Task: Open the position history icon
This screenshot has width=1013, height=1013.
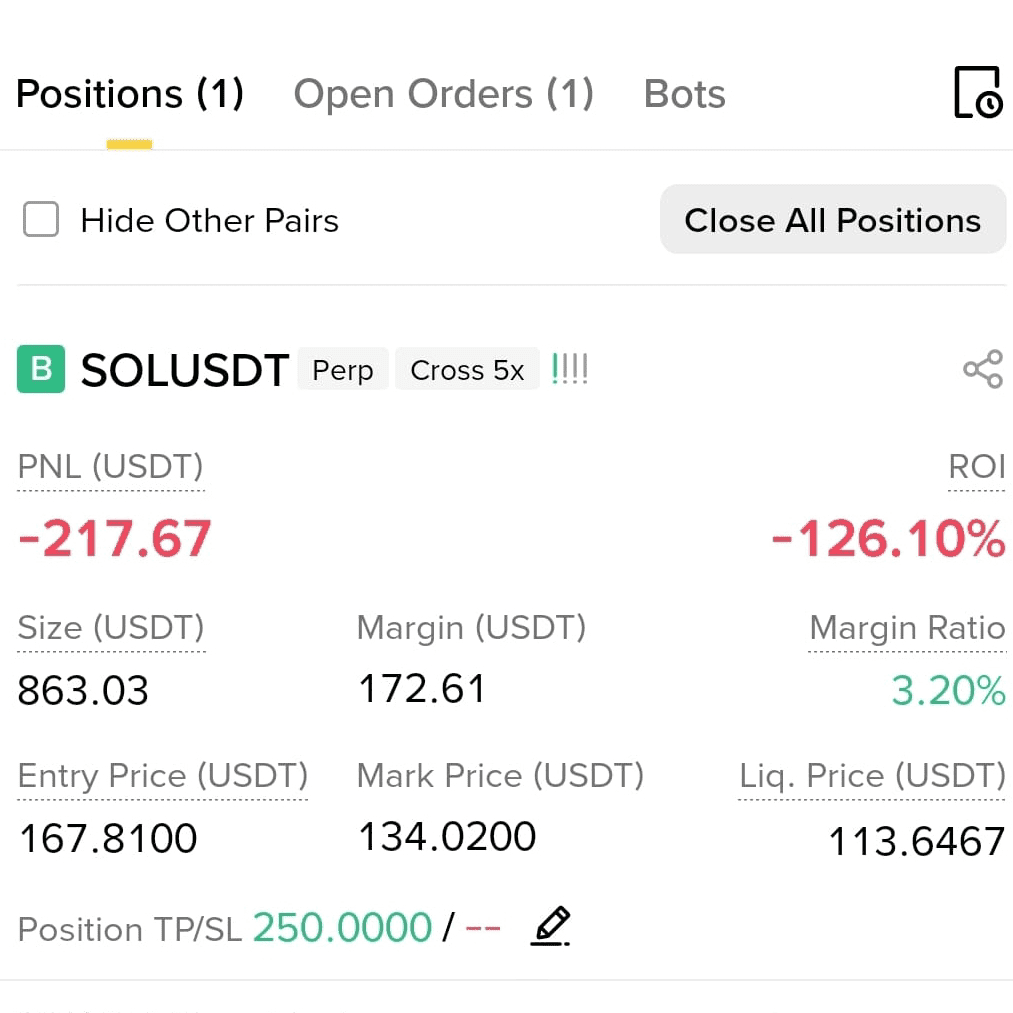Action: 978,93
